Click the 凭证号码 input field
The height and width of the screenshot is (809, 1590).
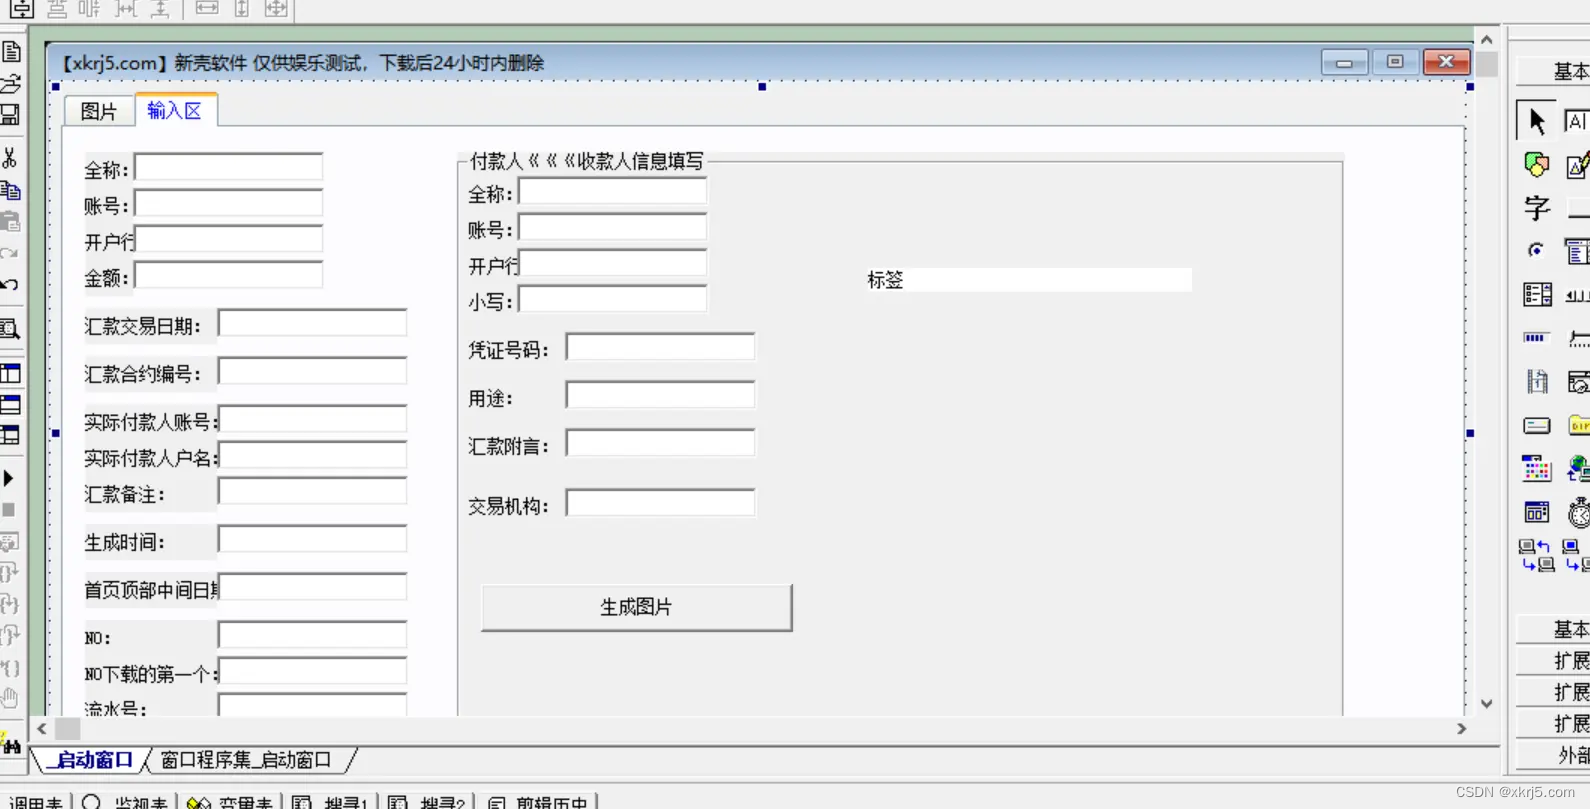661,347
